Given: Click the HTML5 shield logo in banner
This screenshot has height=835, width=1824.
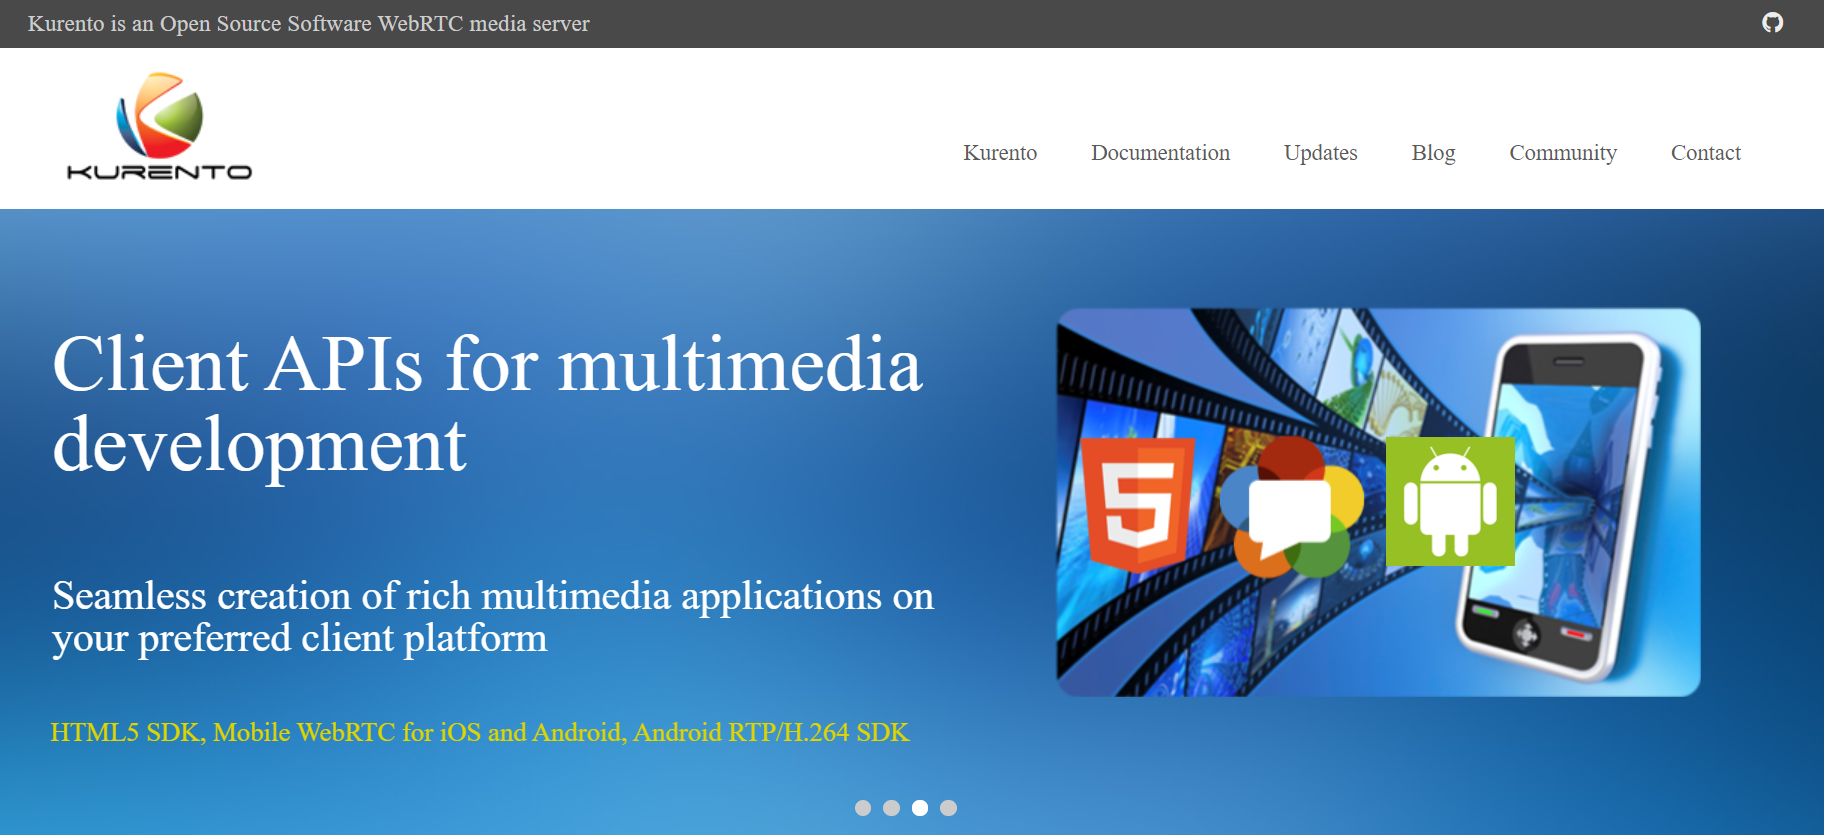Looking at the screenshot, I should (1138, 503).
